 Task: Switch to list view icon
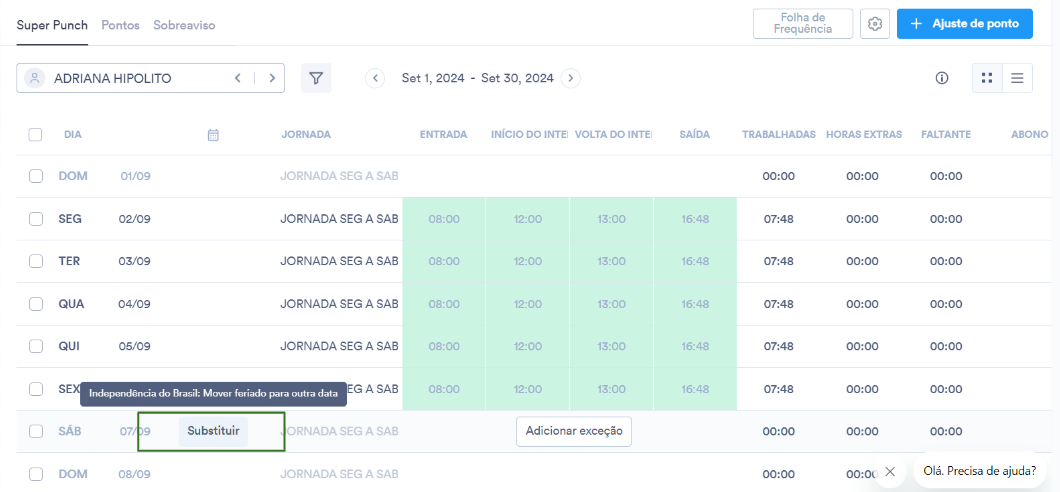(x=1017, y=78)
